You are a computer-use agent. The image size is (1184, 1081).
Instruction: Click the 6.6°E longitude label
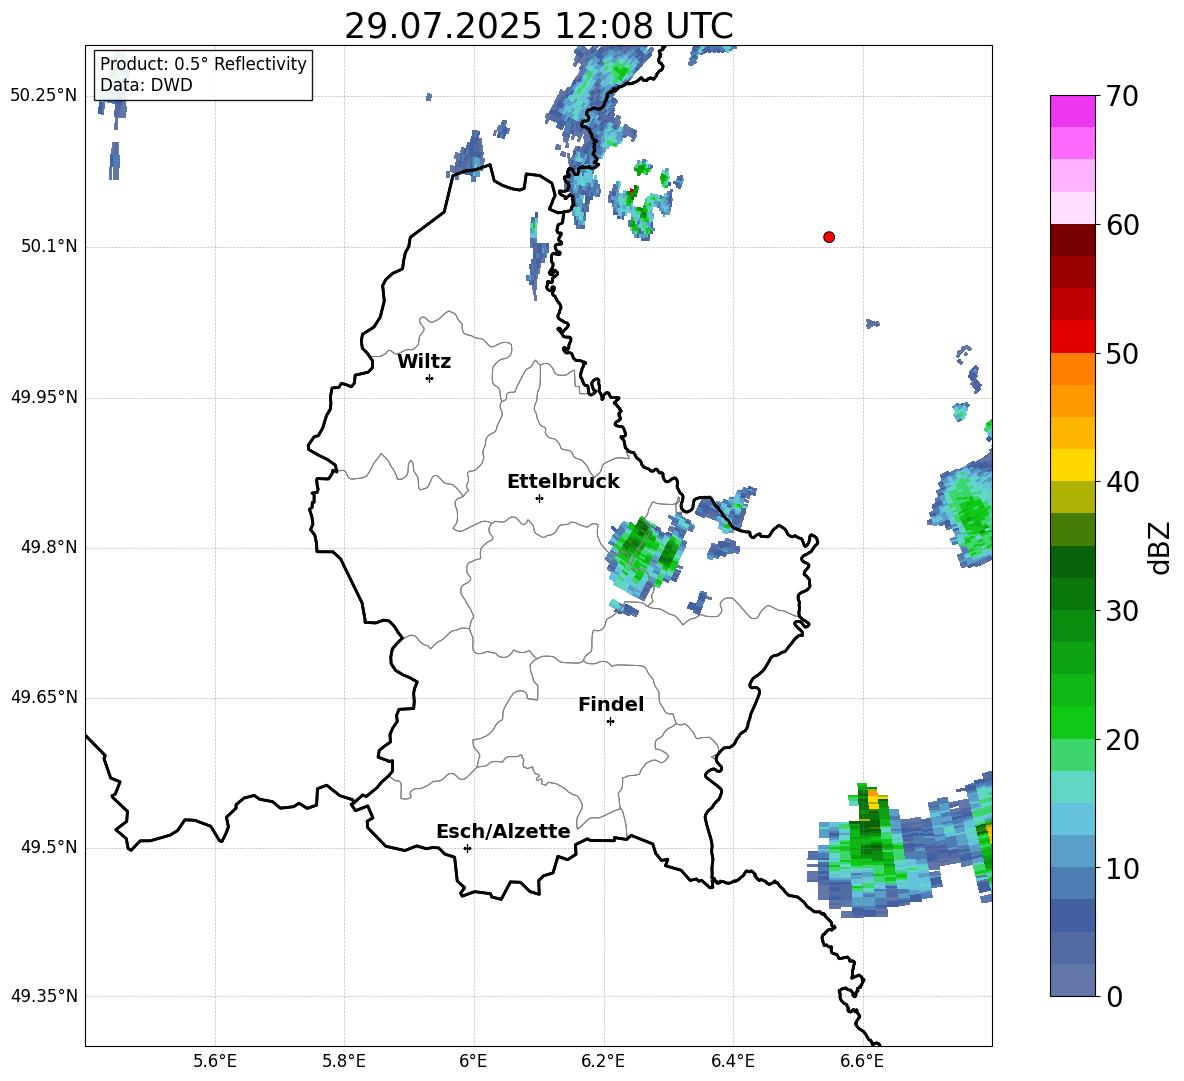(x=862, y=1061)
